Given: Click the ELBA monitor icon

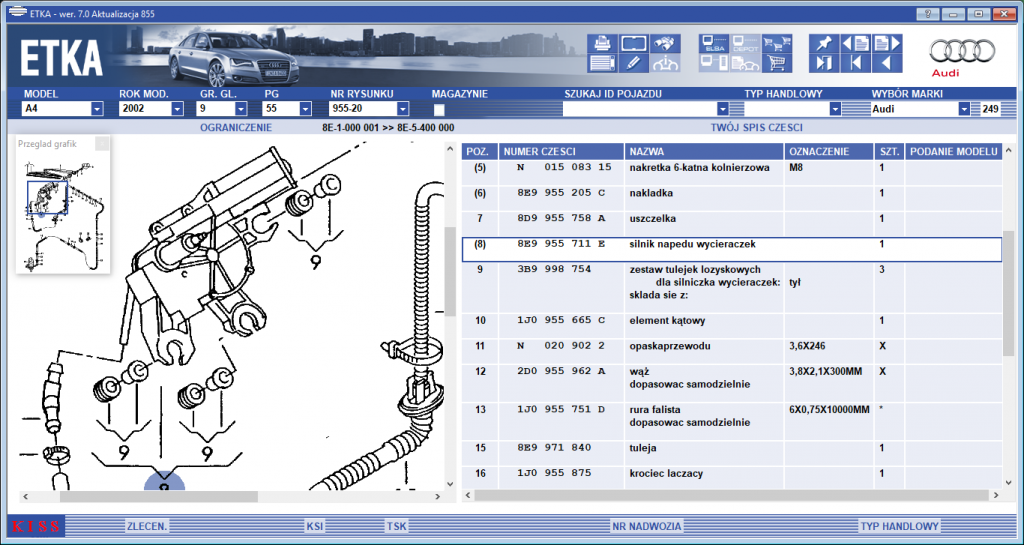Looking at the screenshot, I should 713,43.
